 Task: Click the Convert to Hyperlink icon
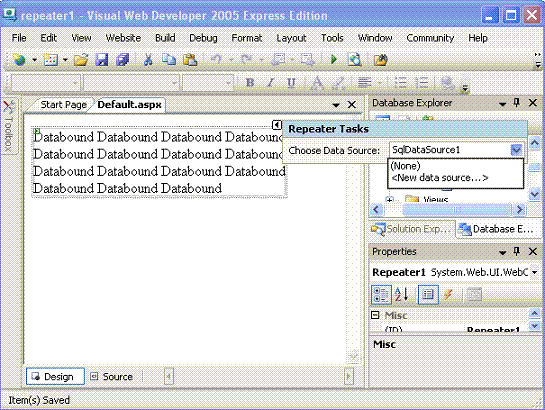[447, 83]
